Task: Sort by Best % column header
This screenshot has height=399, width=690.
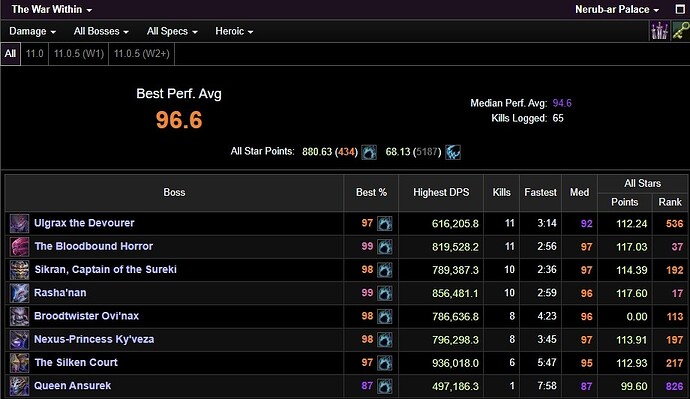Action: (371, 193)
